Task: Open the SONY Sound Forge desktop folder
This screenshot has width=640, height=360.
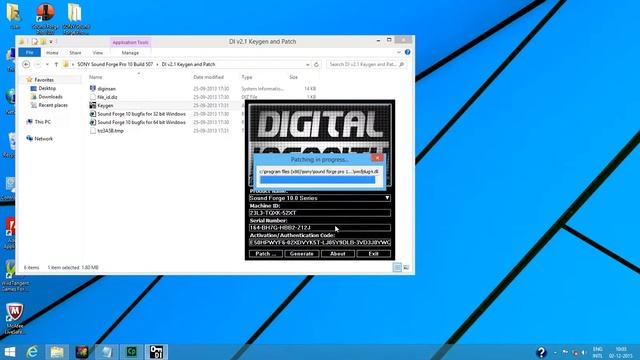Action: pos(75,19)
